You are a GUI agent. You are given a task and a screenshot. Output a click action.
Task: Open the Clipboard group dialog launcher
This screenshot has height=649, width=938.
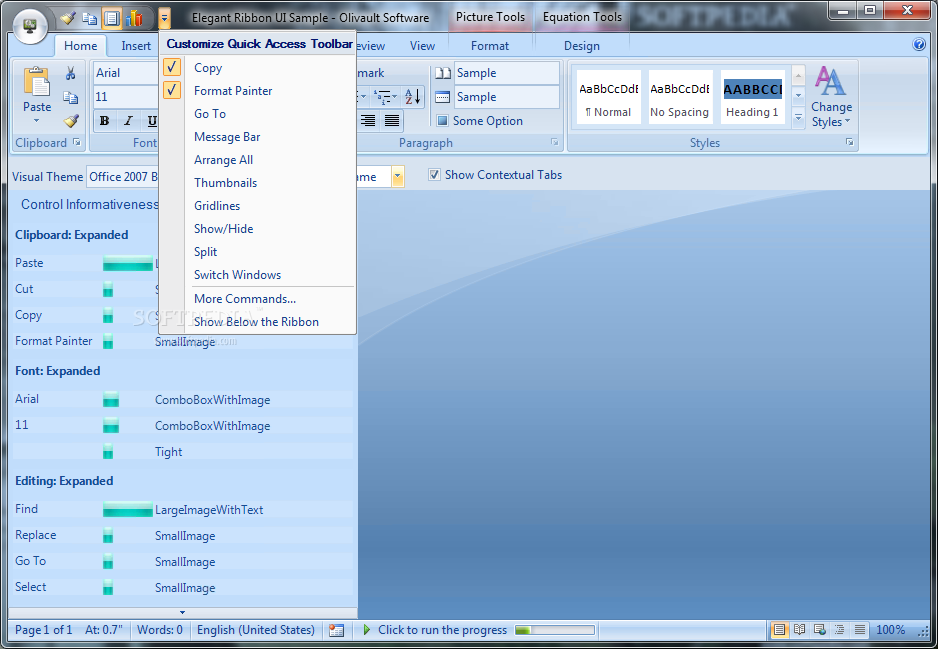[x=77, y=142]
